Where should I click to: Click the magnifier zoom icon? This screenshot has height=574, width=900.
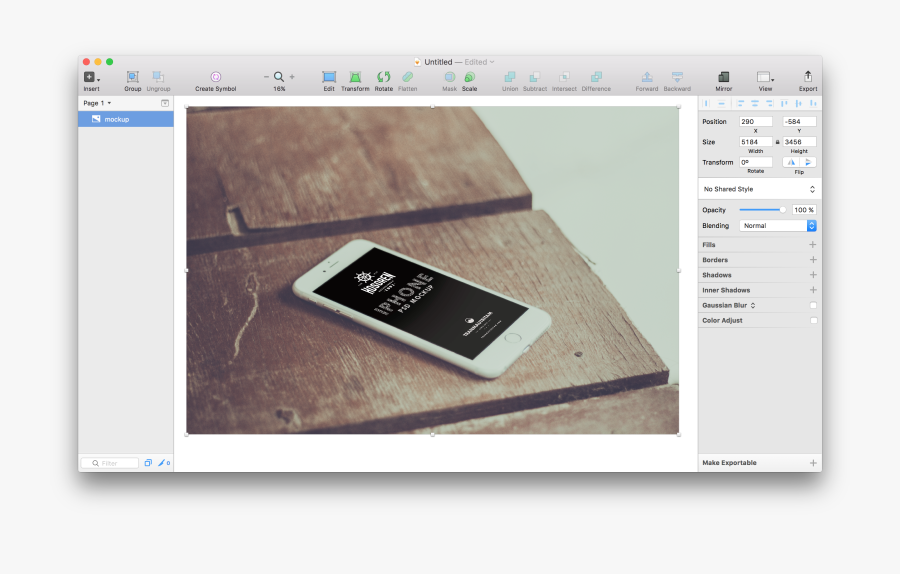pyautogui.click(x=279, y=76)
